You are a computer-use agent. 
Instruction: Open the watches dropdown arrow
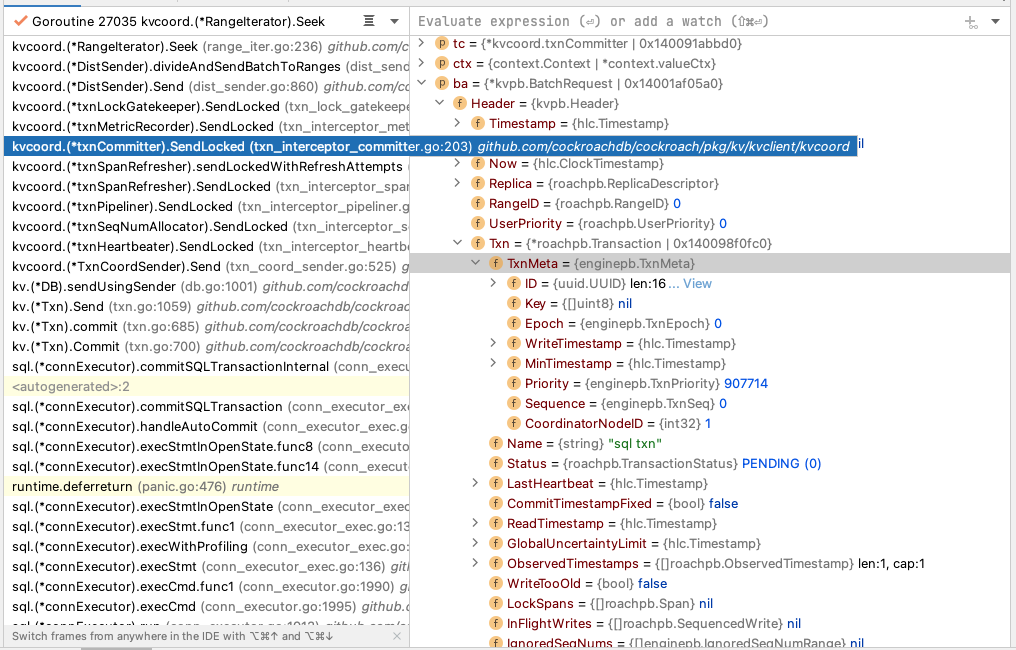(994, 21)
